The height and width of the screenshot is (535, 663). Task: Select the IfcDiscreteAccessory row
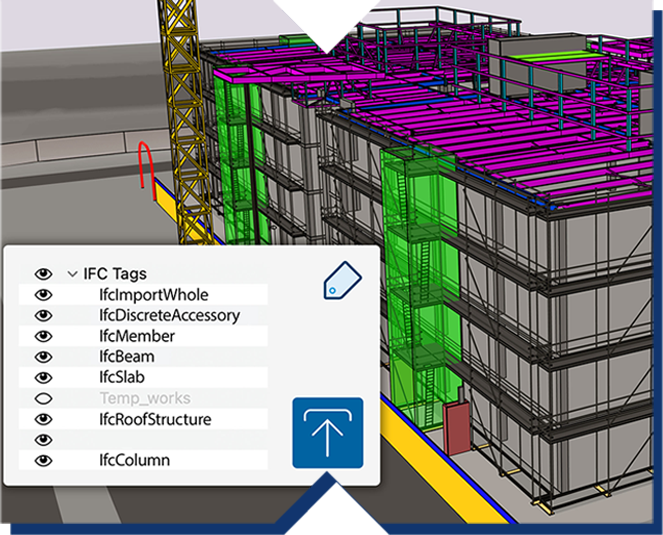[x=143, y=316]
